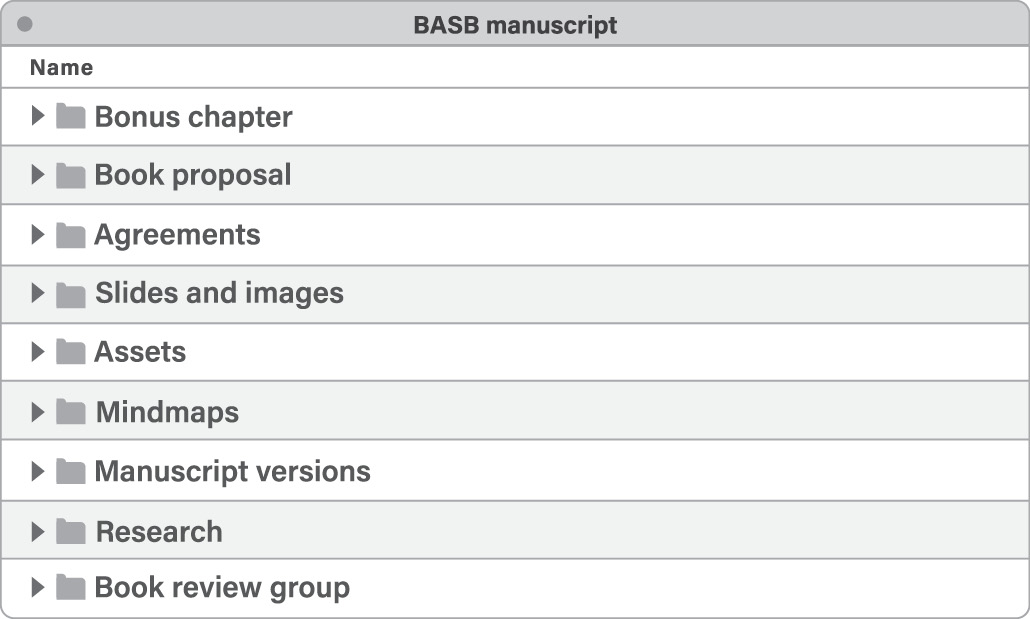The height and width of the screenshot is (619, 1030).
Task: Click the Bonus chapter folder icon
Action: coord(70,117)
